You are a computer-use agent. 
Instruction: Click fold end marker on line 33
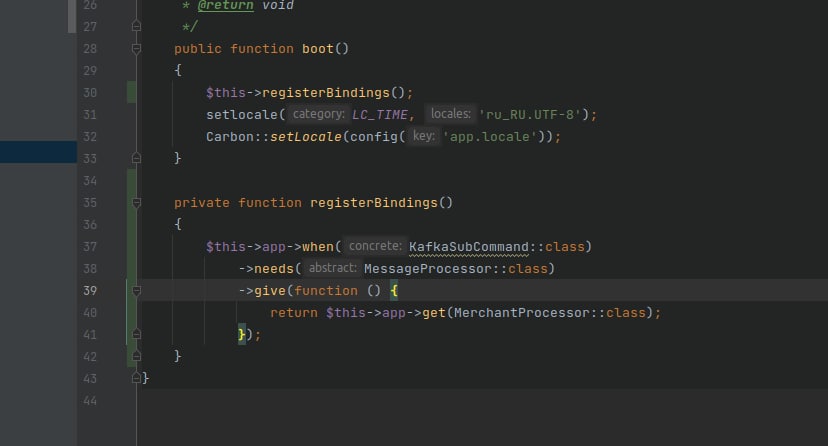[x=136, y=158]
